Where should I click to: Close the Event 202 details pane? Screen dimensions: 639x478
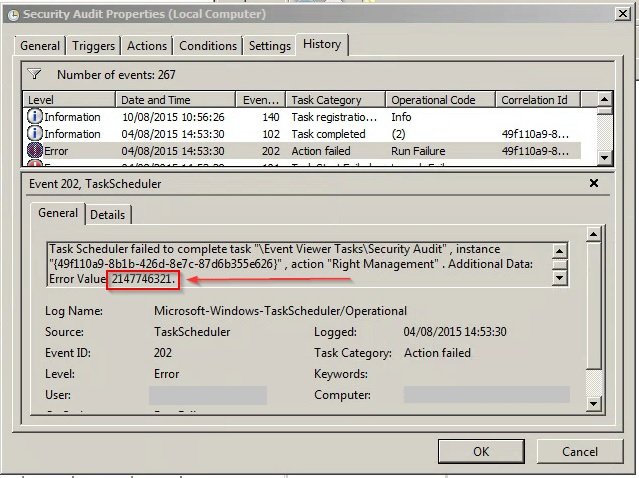593,184
